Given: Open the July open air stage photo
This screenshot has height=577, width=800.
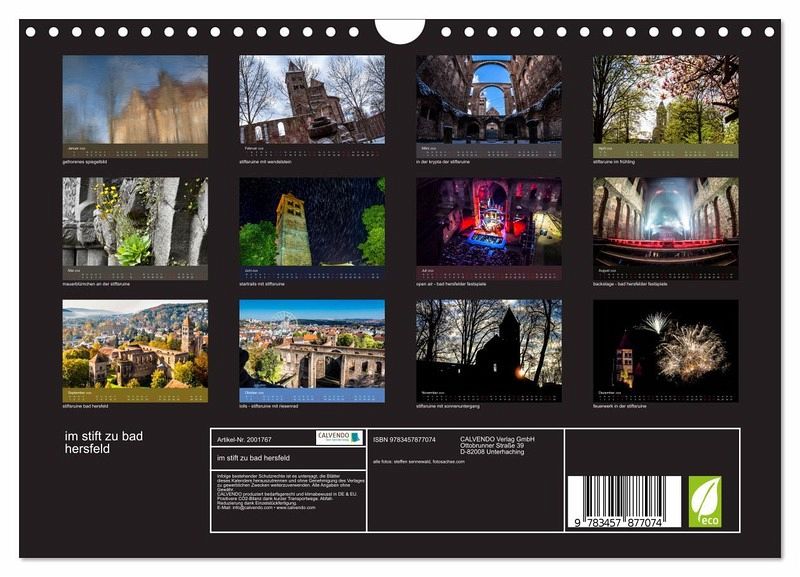Looking at the screenshot, I should pyautogui.click(x=489, y=221).
